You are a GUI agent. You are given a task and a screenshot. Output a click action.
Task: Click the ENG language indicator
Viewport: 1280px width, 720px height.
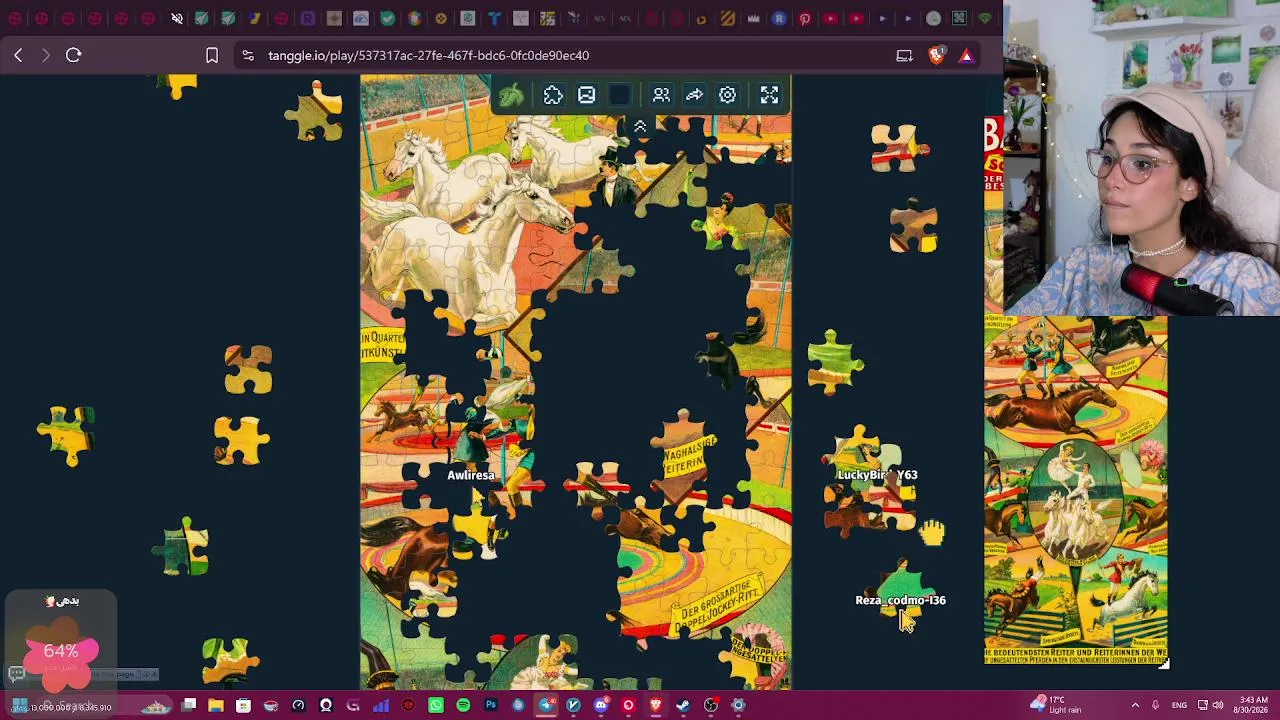[x=1179, y=705]
